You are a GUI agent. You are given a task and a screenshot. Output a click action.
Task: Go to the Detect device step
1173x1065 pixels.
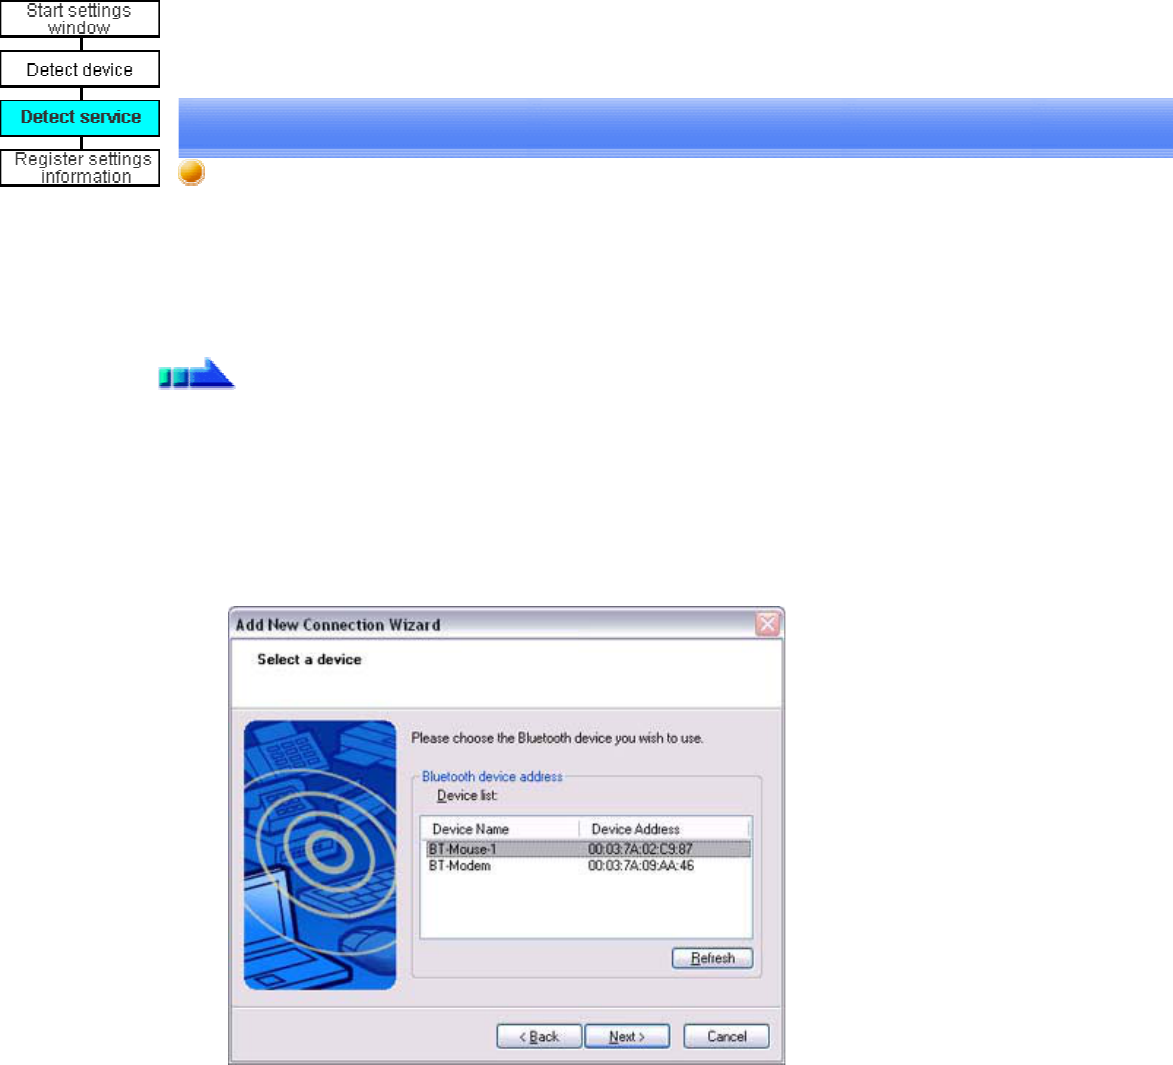point(79,70)
